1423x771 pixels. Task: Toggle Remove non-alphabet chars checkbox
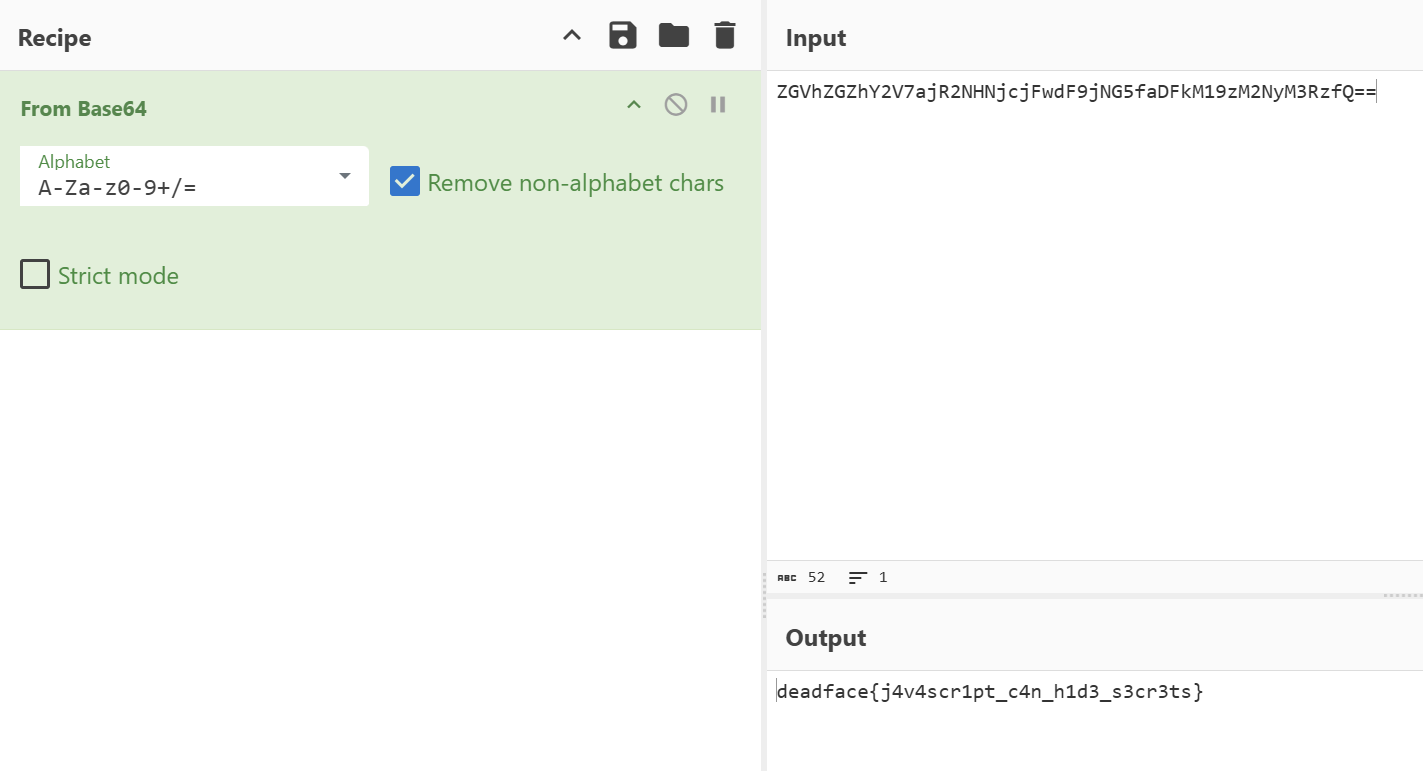coord(405,182)
